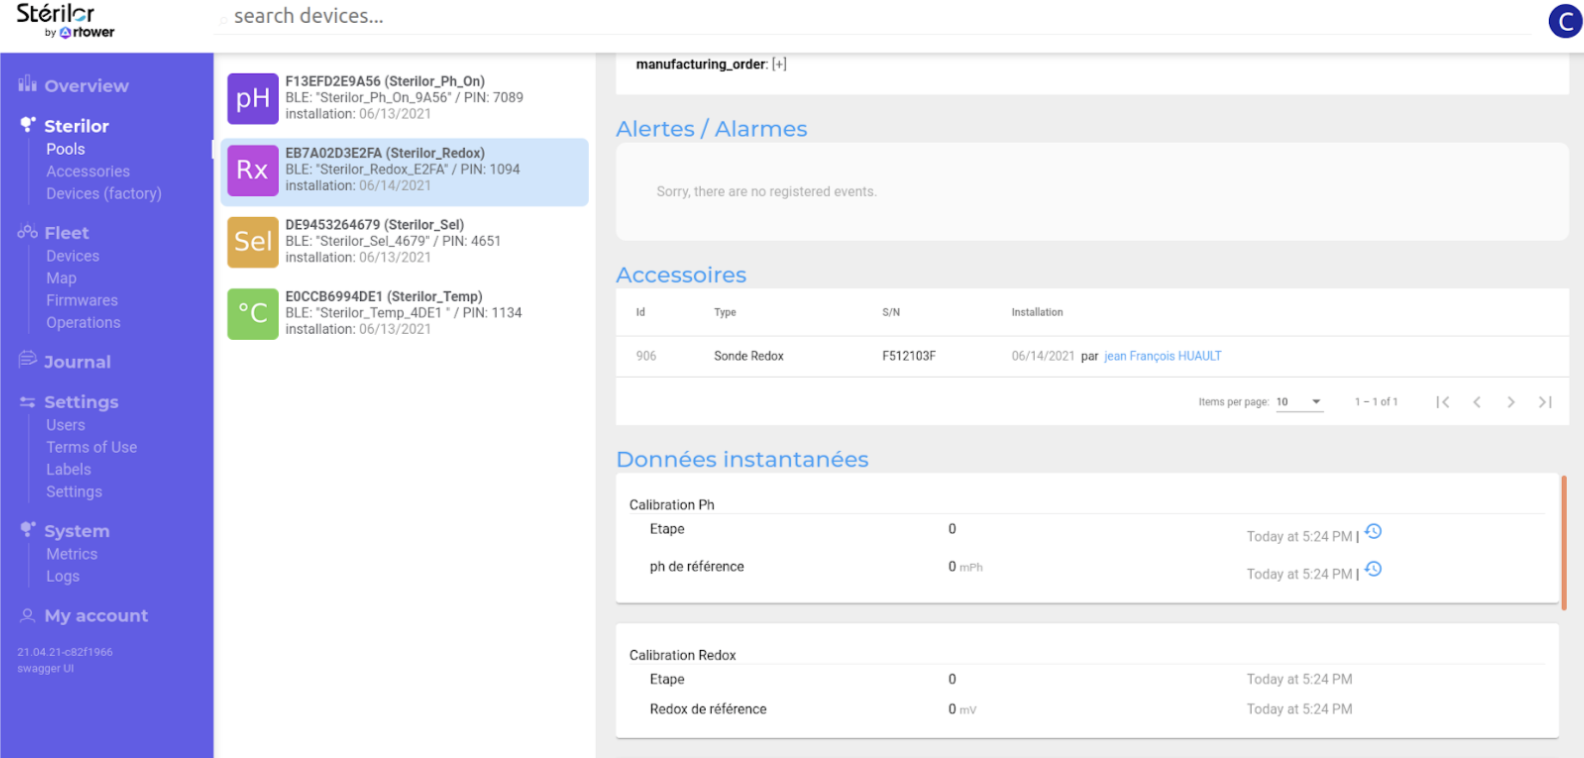Click the Sonde Redox accessory cell
Viewport: 1584px width, 758px height.
coord(749,356)
